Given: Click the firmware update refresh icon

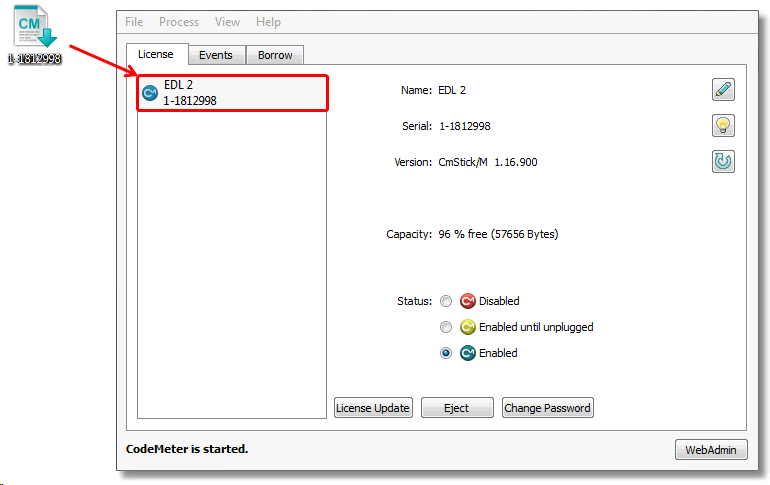Looking at the screenshot, I should [723, 162].
